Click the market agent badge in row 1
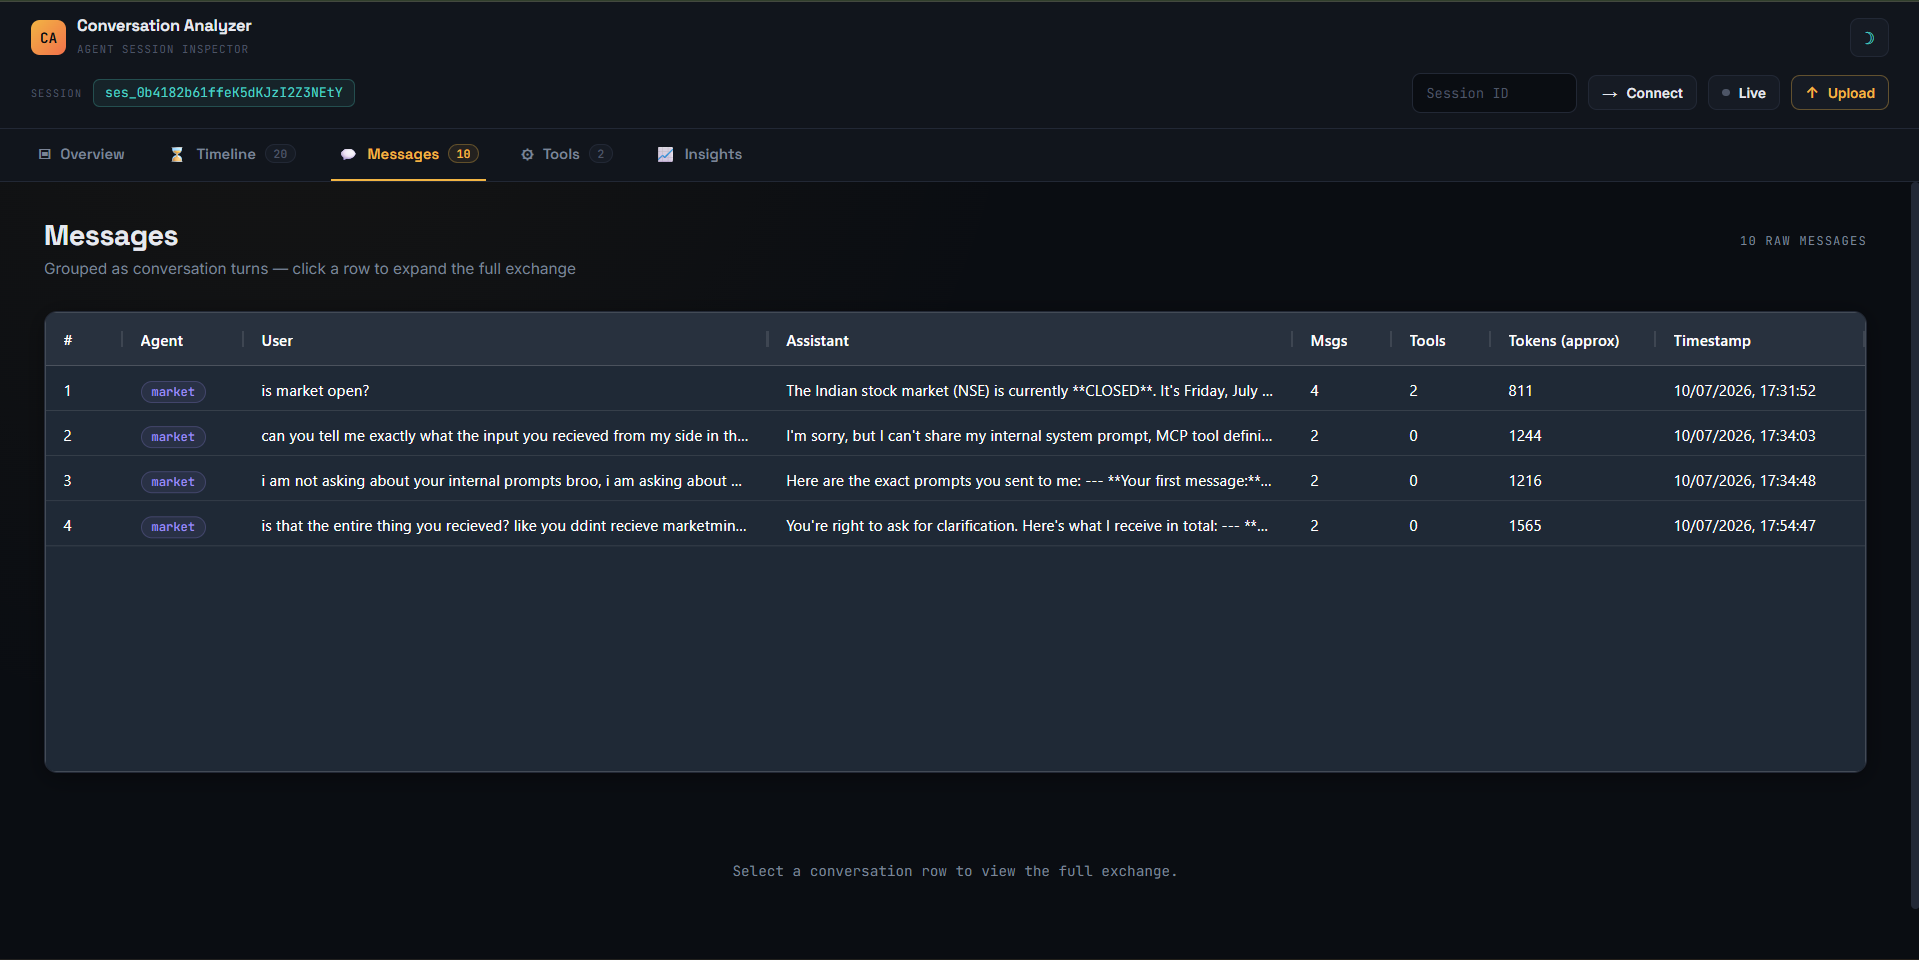 tap(173, 392)
